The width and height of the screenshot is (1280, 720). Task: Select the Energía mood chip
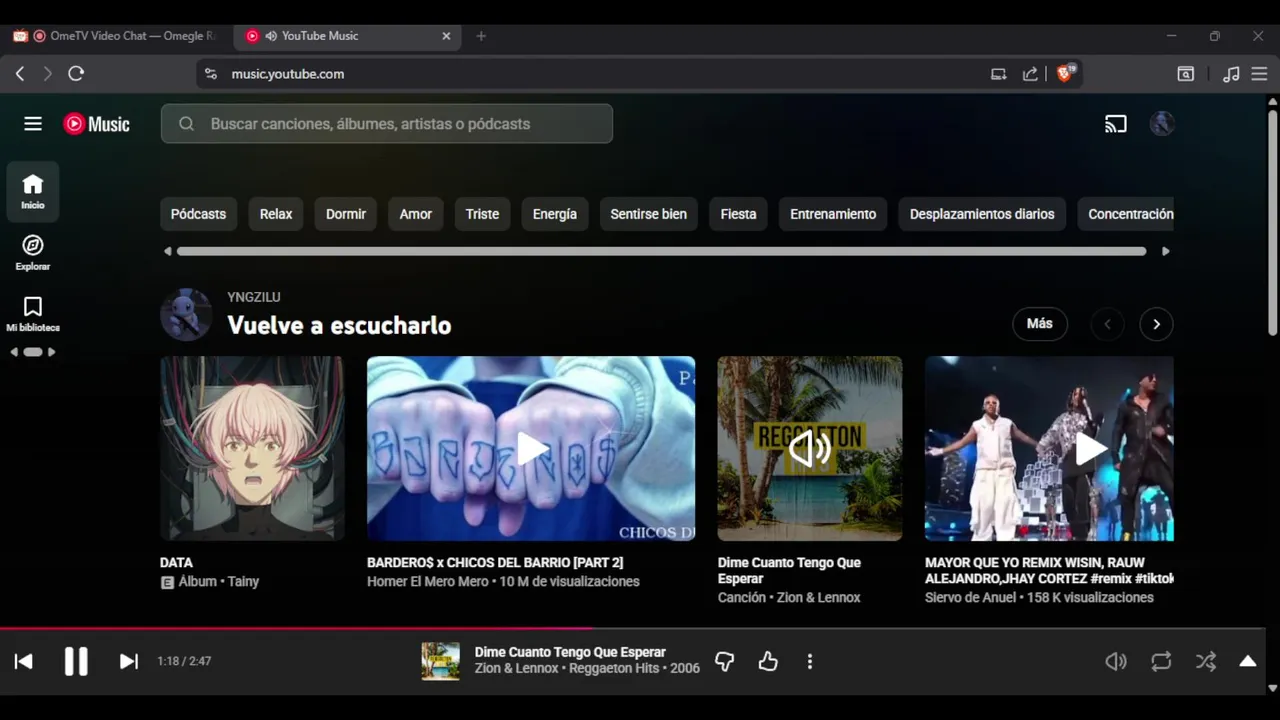(555, 214)
